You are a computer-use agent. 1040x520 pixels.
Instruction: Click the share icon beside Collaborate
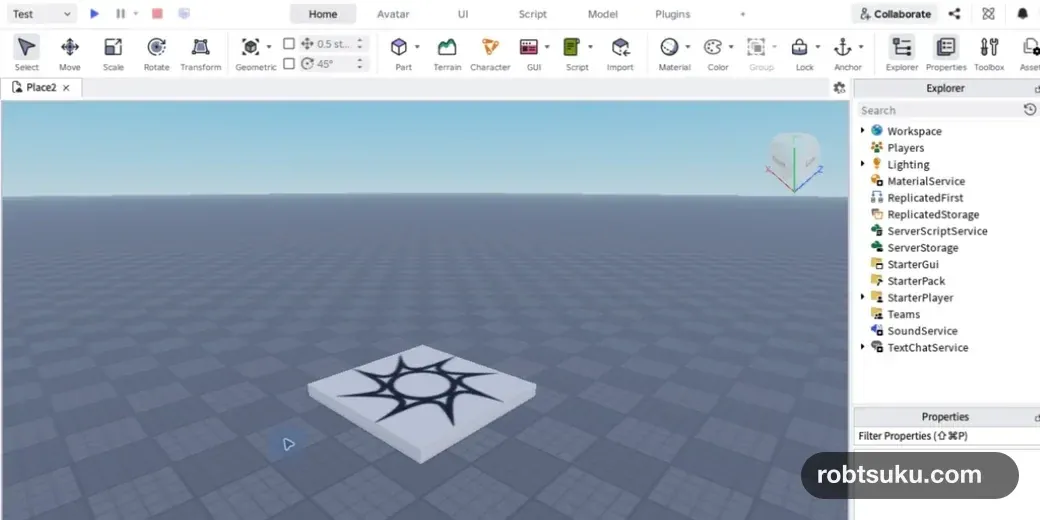954,13
